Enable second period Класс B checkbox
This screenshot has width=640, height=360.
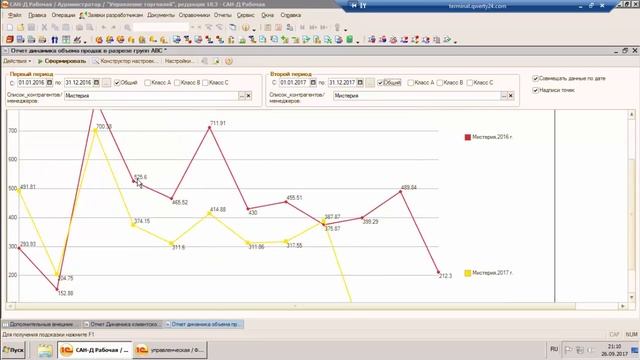coord(440,83)
